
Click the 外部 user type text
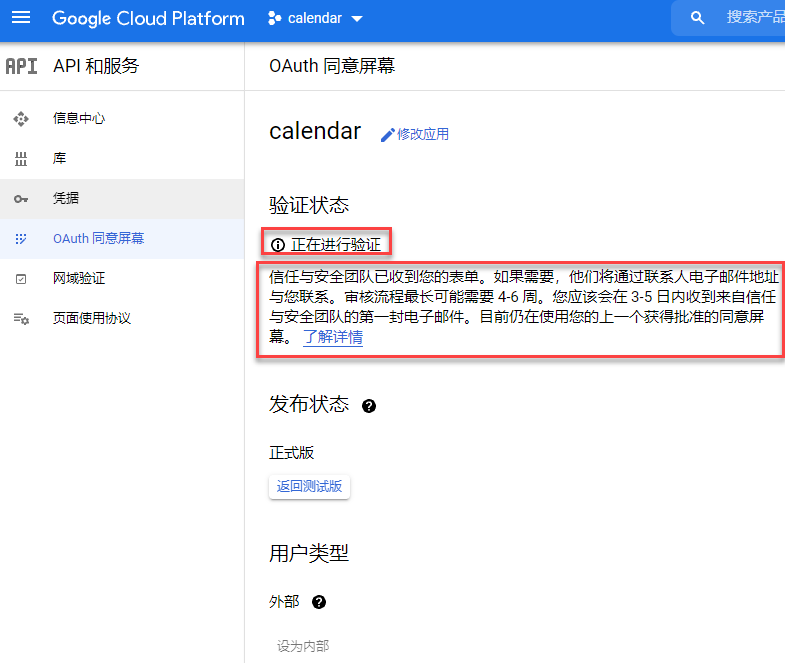pos(284,601)
